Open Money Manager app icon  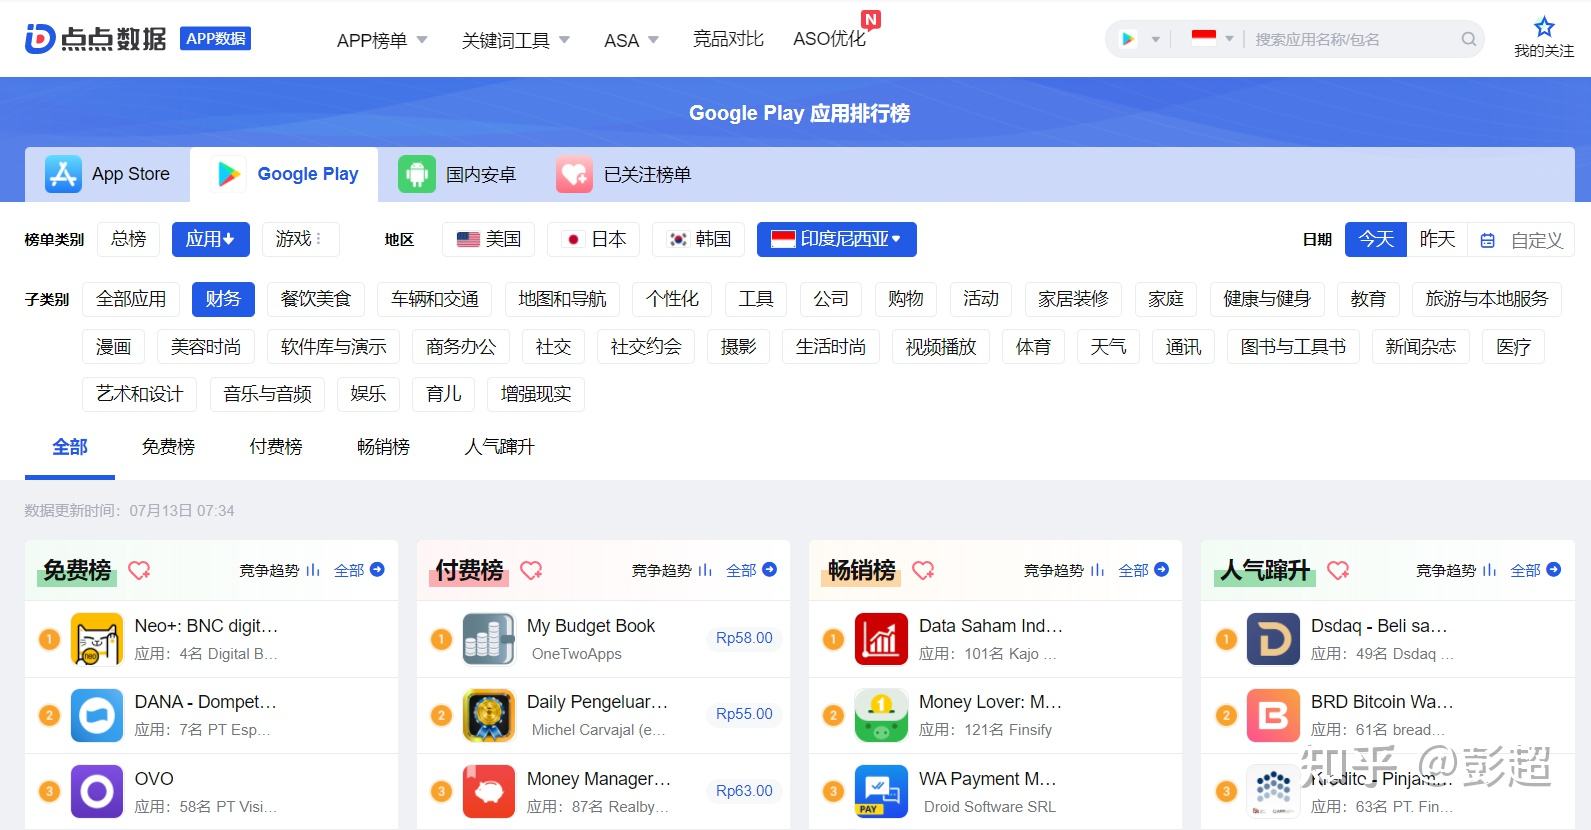point(489,791)
